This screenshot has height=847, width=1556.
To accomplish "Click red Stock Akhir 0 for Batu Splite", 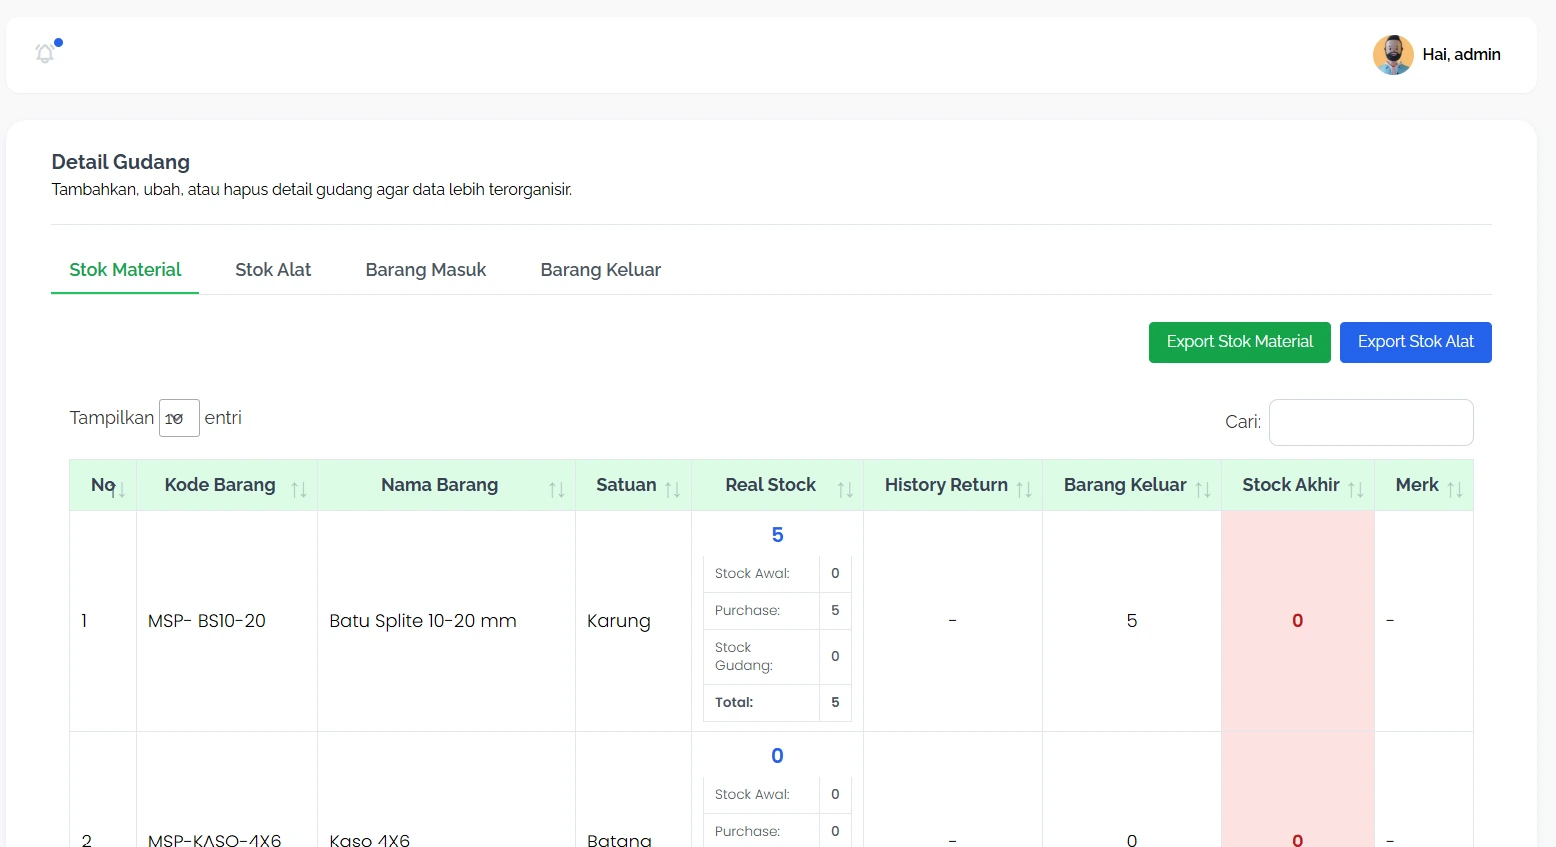I will (x=1297, y=621).
